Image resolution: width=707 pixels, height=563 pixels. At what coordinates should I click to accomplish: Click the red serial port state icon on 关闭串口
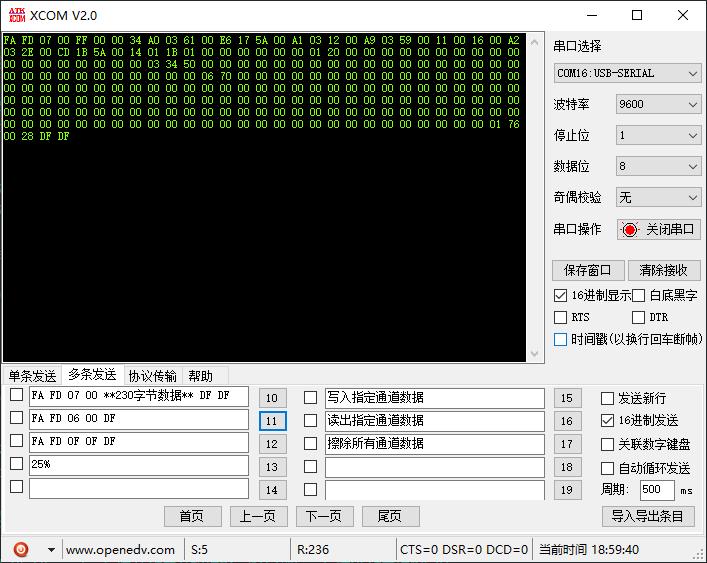630,229
